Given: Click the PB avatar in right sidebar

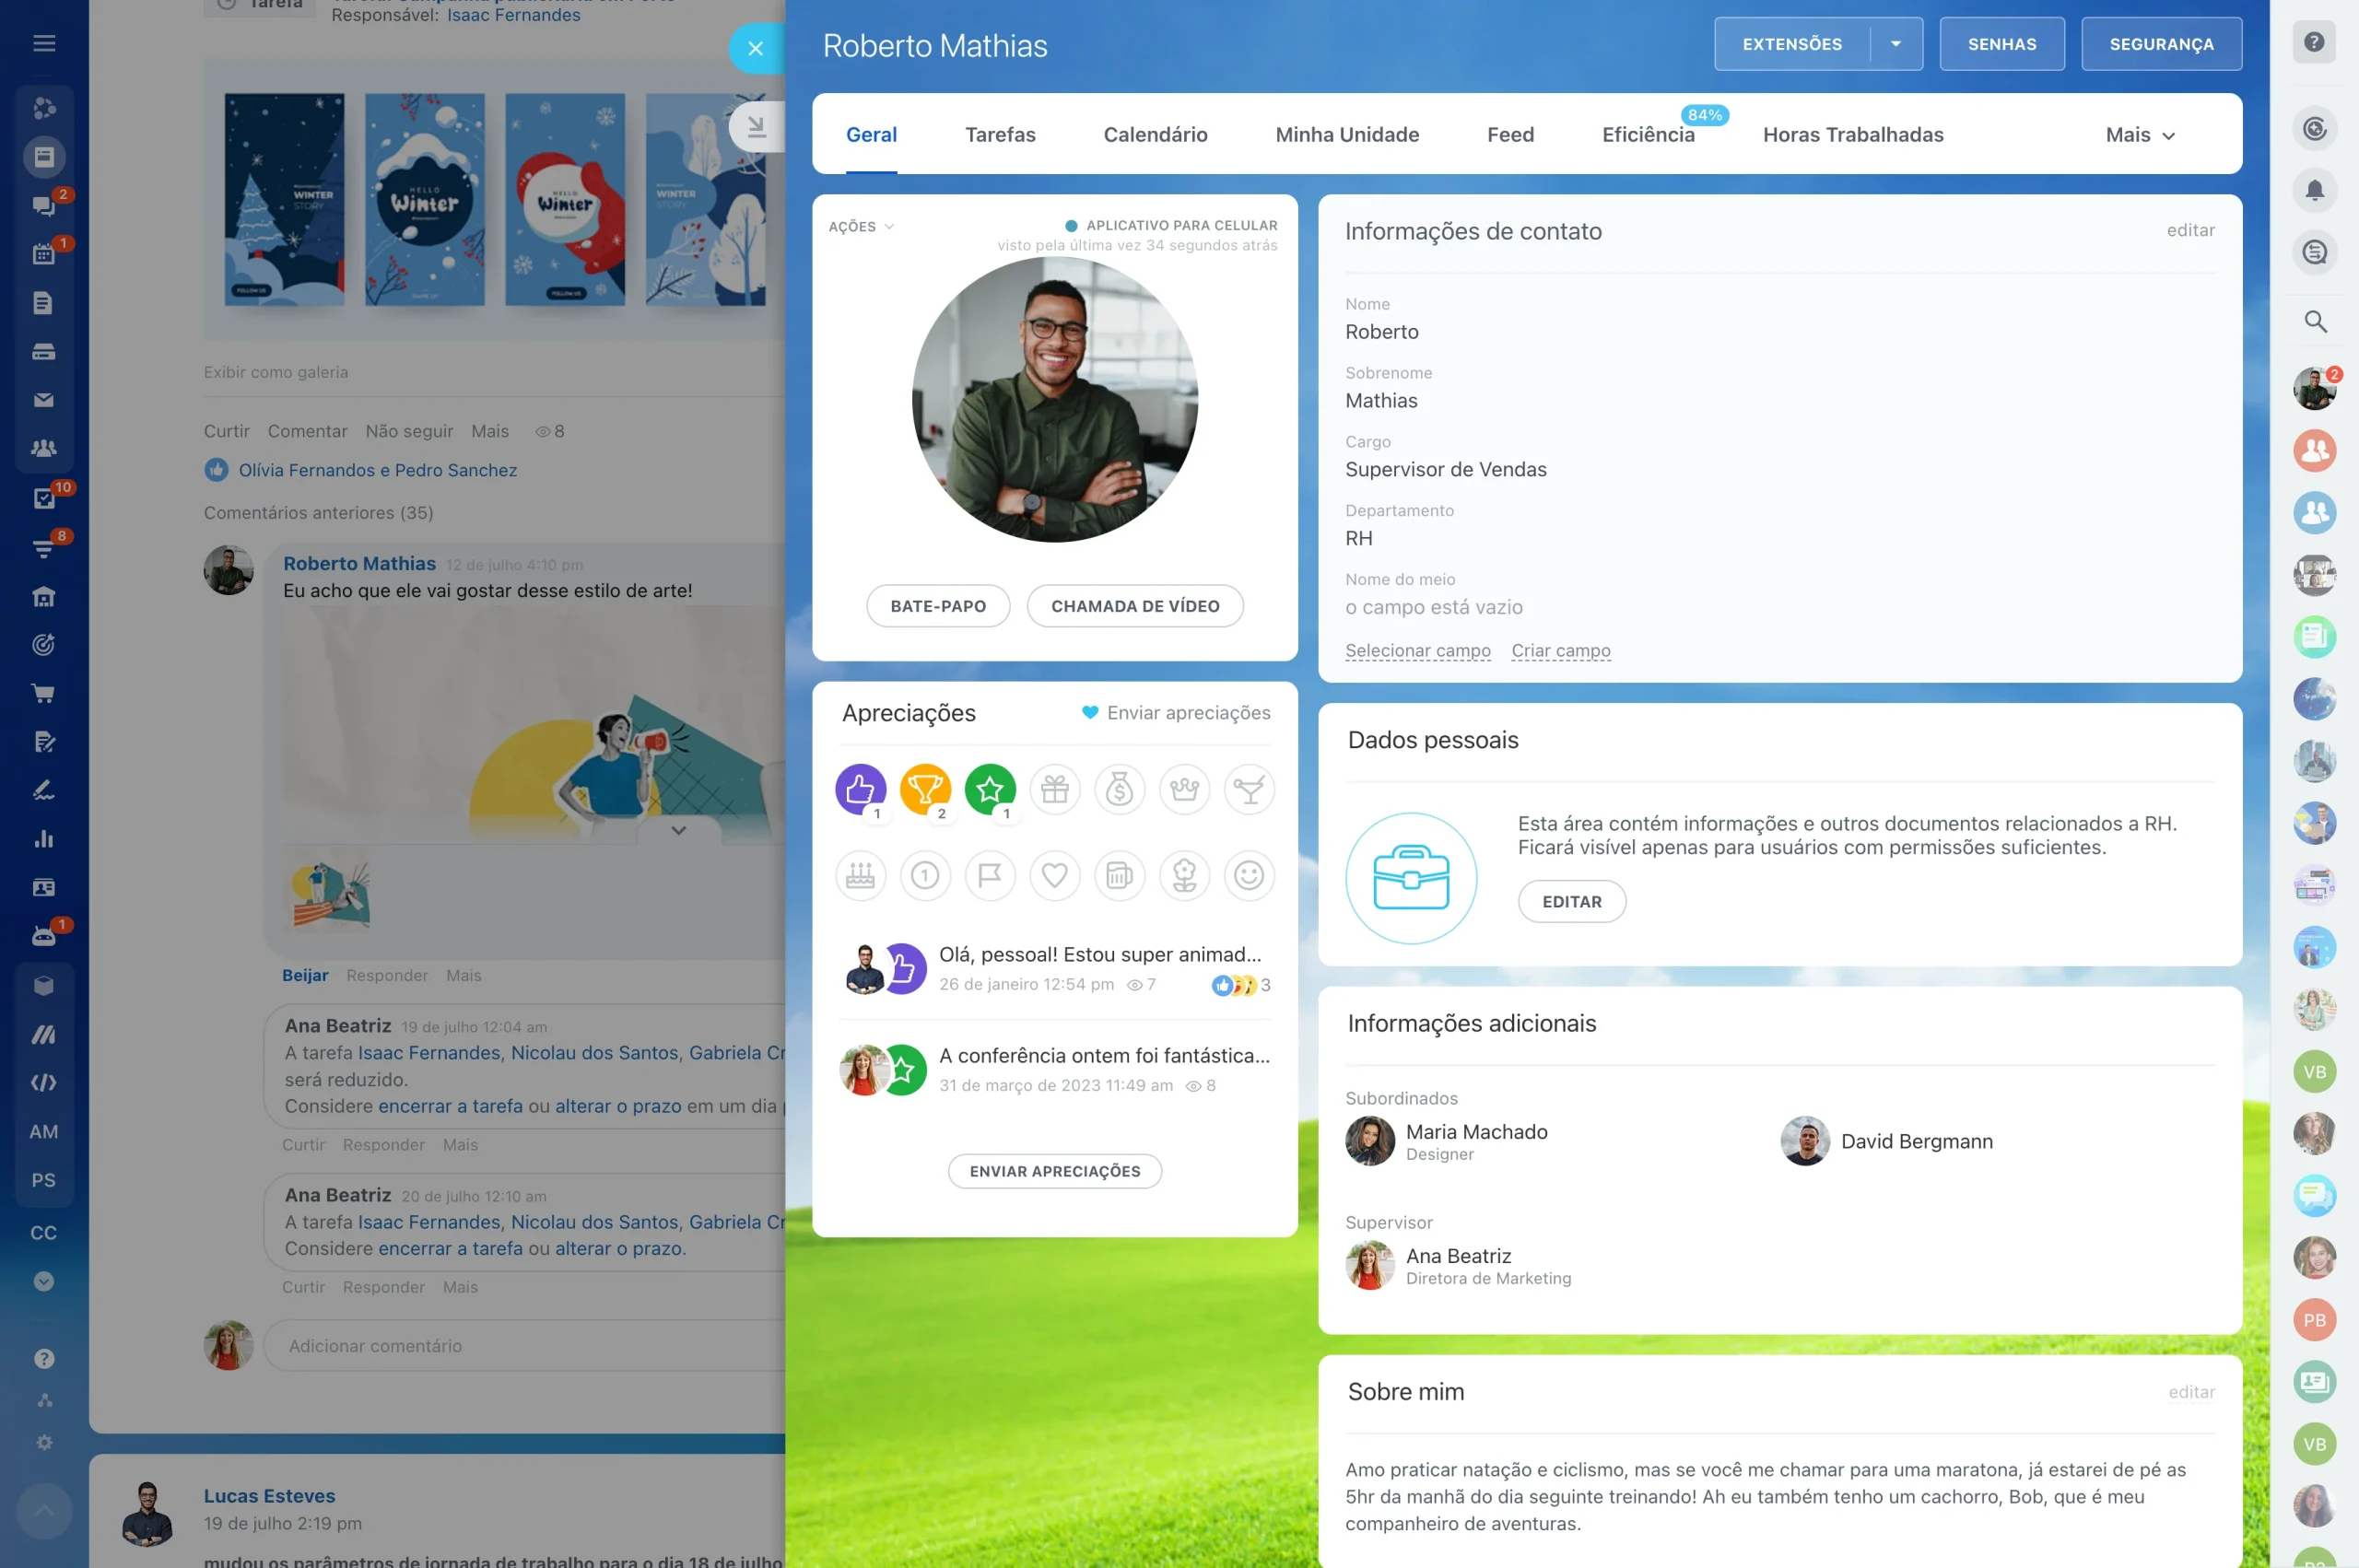Looking at the screenshot, I should click(x=2314, y=1320).
